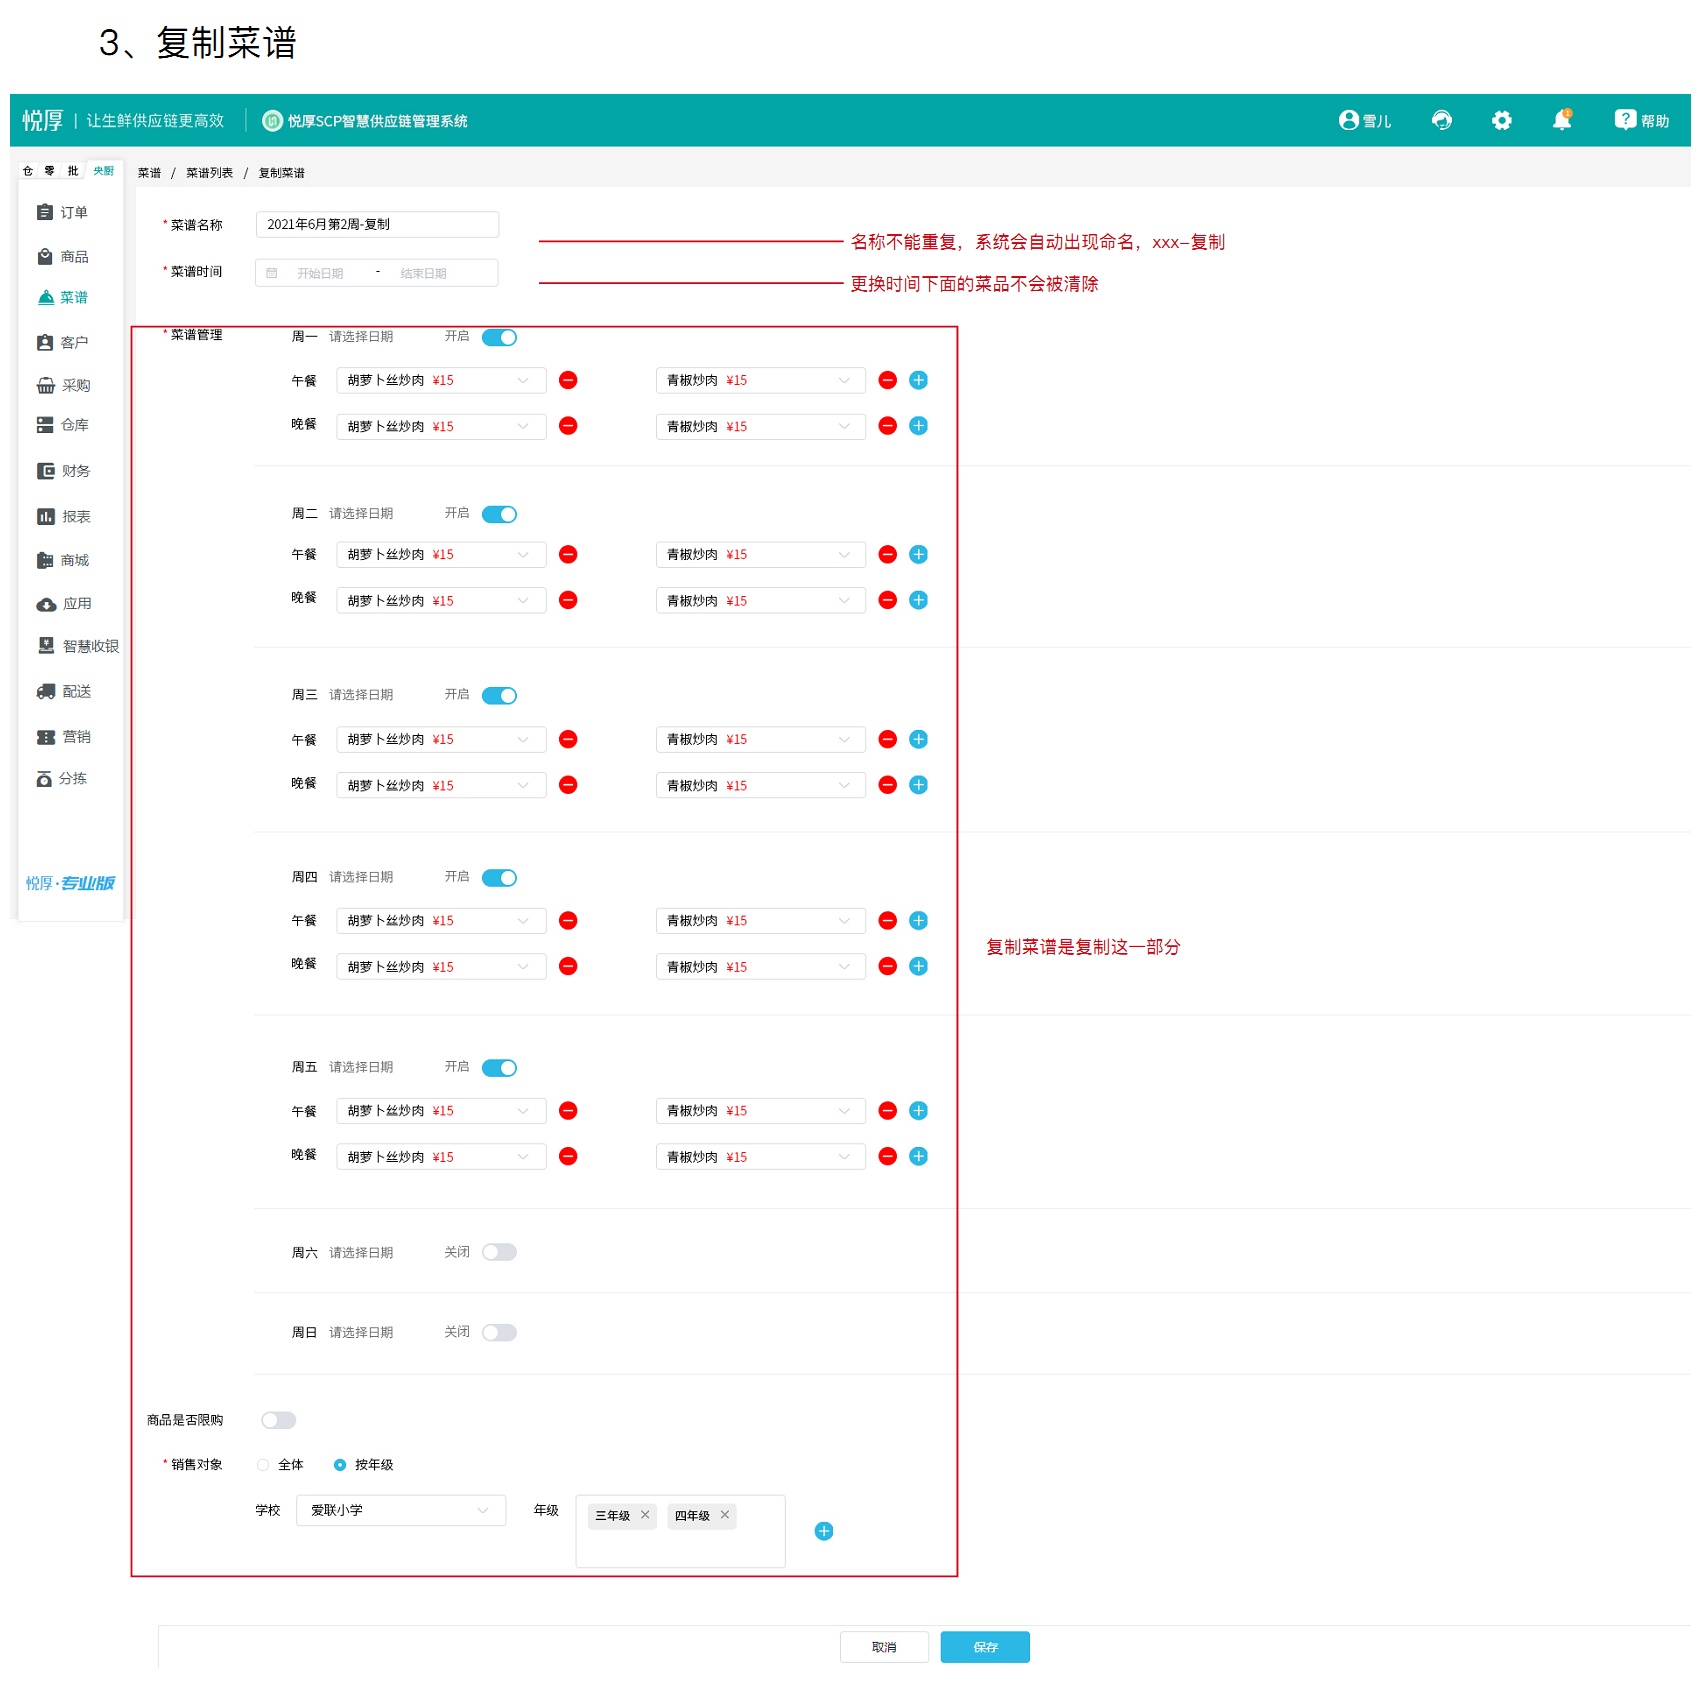This screenshot has width=1698, height=1699.
Task: Open 订单 in the sidebar
Action: point(62,212)
